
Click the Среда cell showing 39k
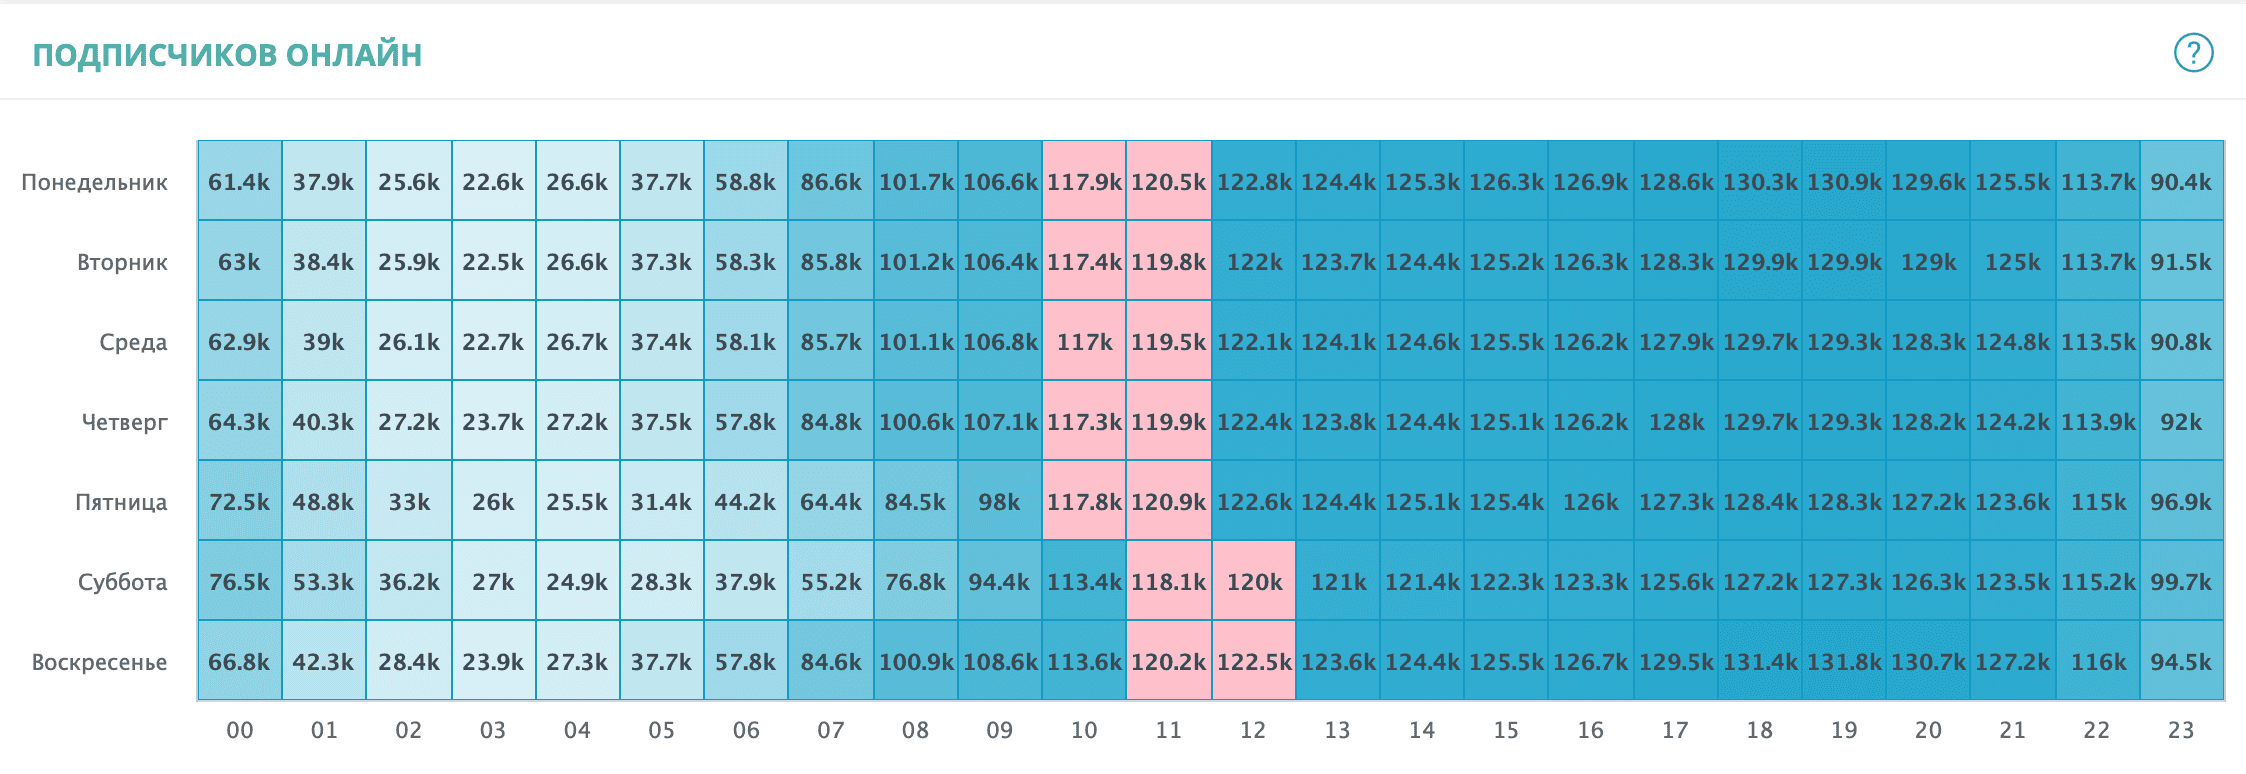[x=323, y=342]
